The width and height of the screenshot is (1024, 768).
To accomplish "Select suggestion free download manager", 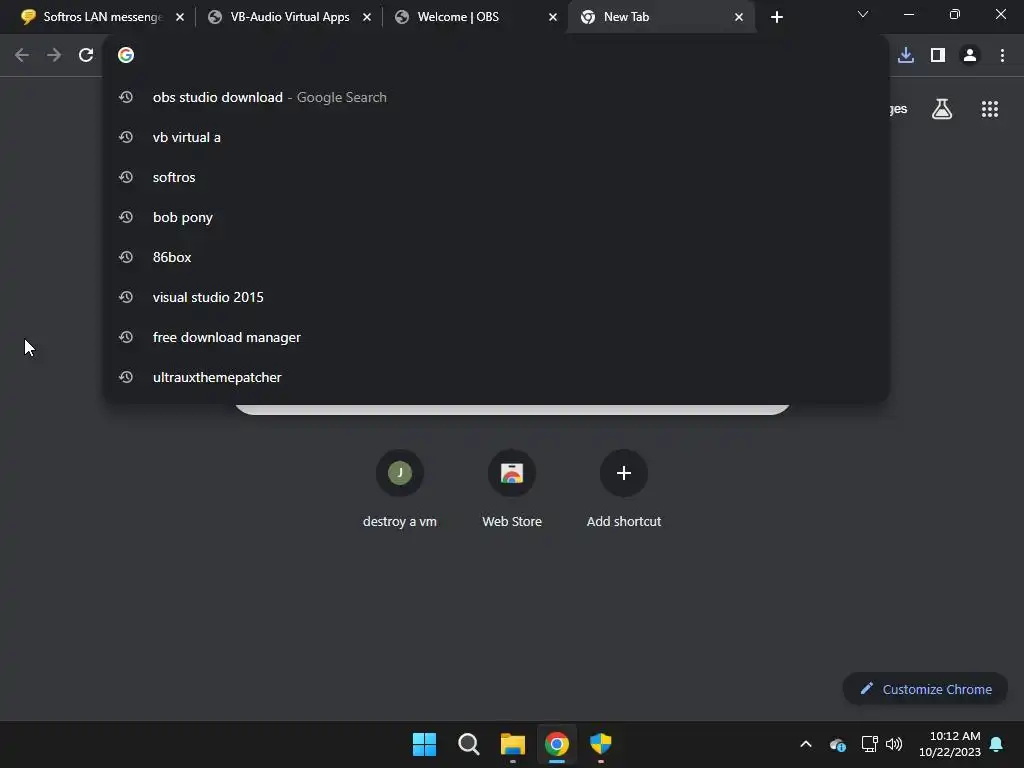I will click(x=496, y=337).
